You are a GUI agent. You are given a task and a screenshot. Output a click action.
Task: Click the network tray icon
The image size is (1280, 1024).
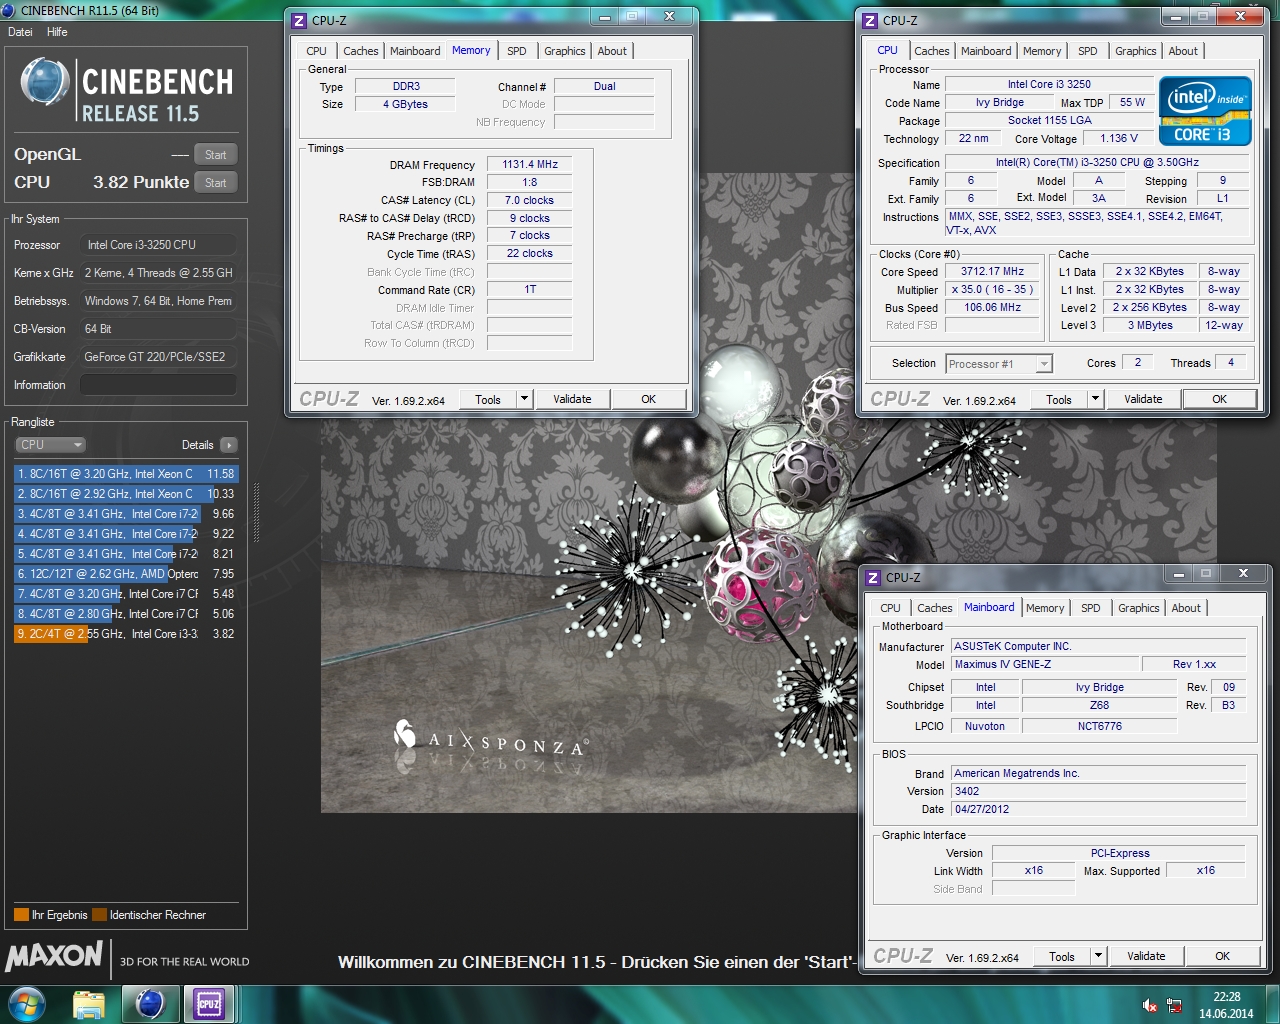pyautogui.click(x=1174, y=1005)
